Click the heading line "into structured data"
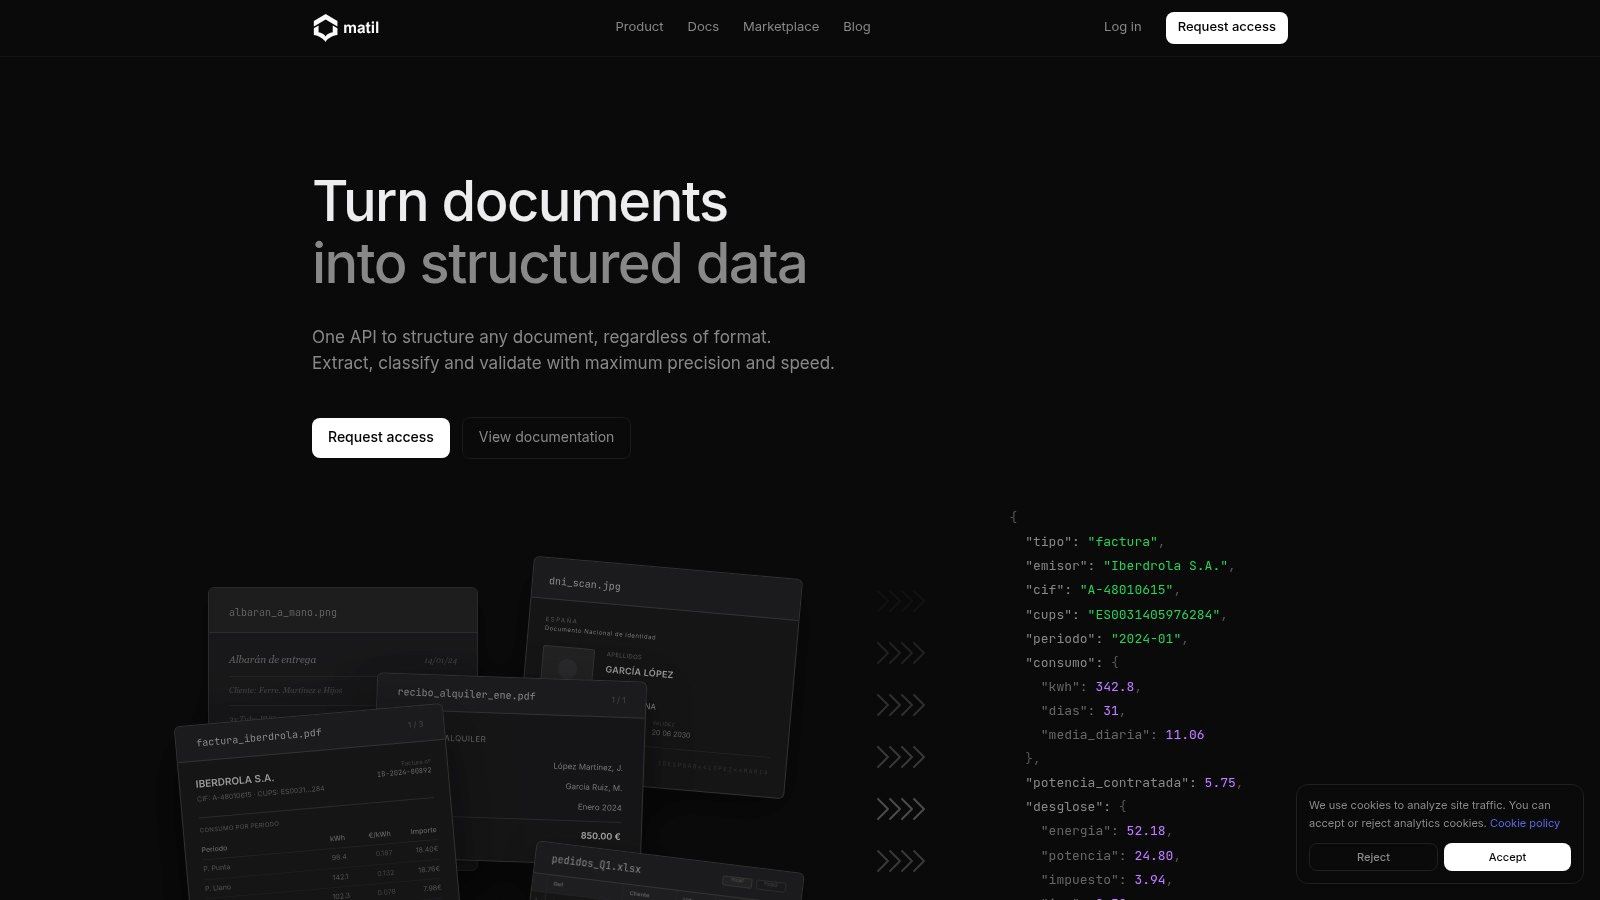 coord(559,264)
